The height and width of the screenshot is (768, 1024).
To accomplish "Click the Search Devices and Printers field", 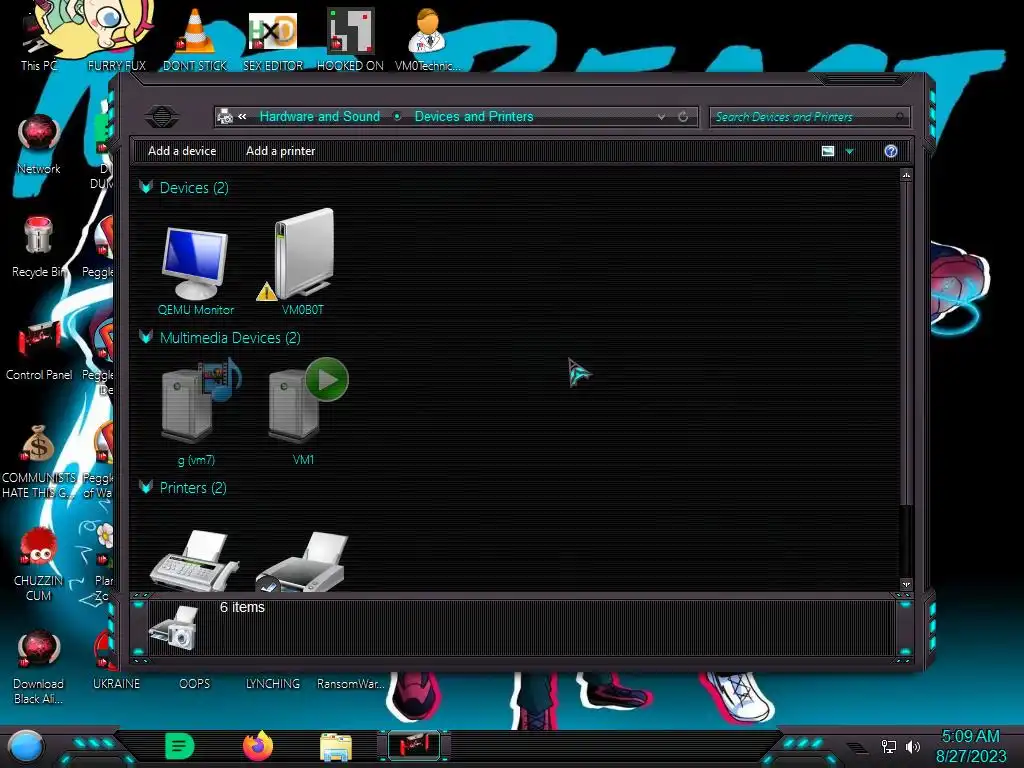I will pos(808,117).
